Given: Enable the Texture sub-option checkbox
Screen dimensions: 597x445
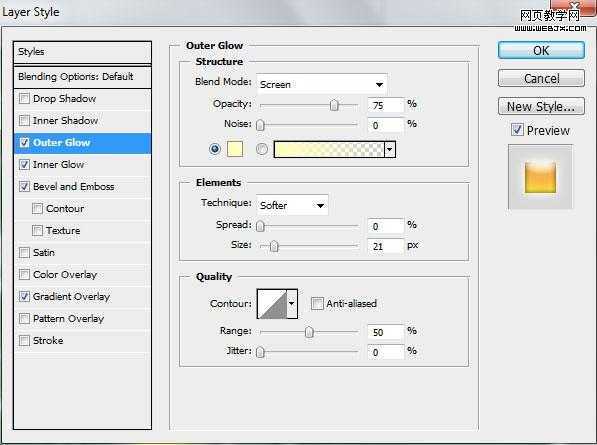Looking at the screenshot, I should click(x=37, y=231).
